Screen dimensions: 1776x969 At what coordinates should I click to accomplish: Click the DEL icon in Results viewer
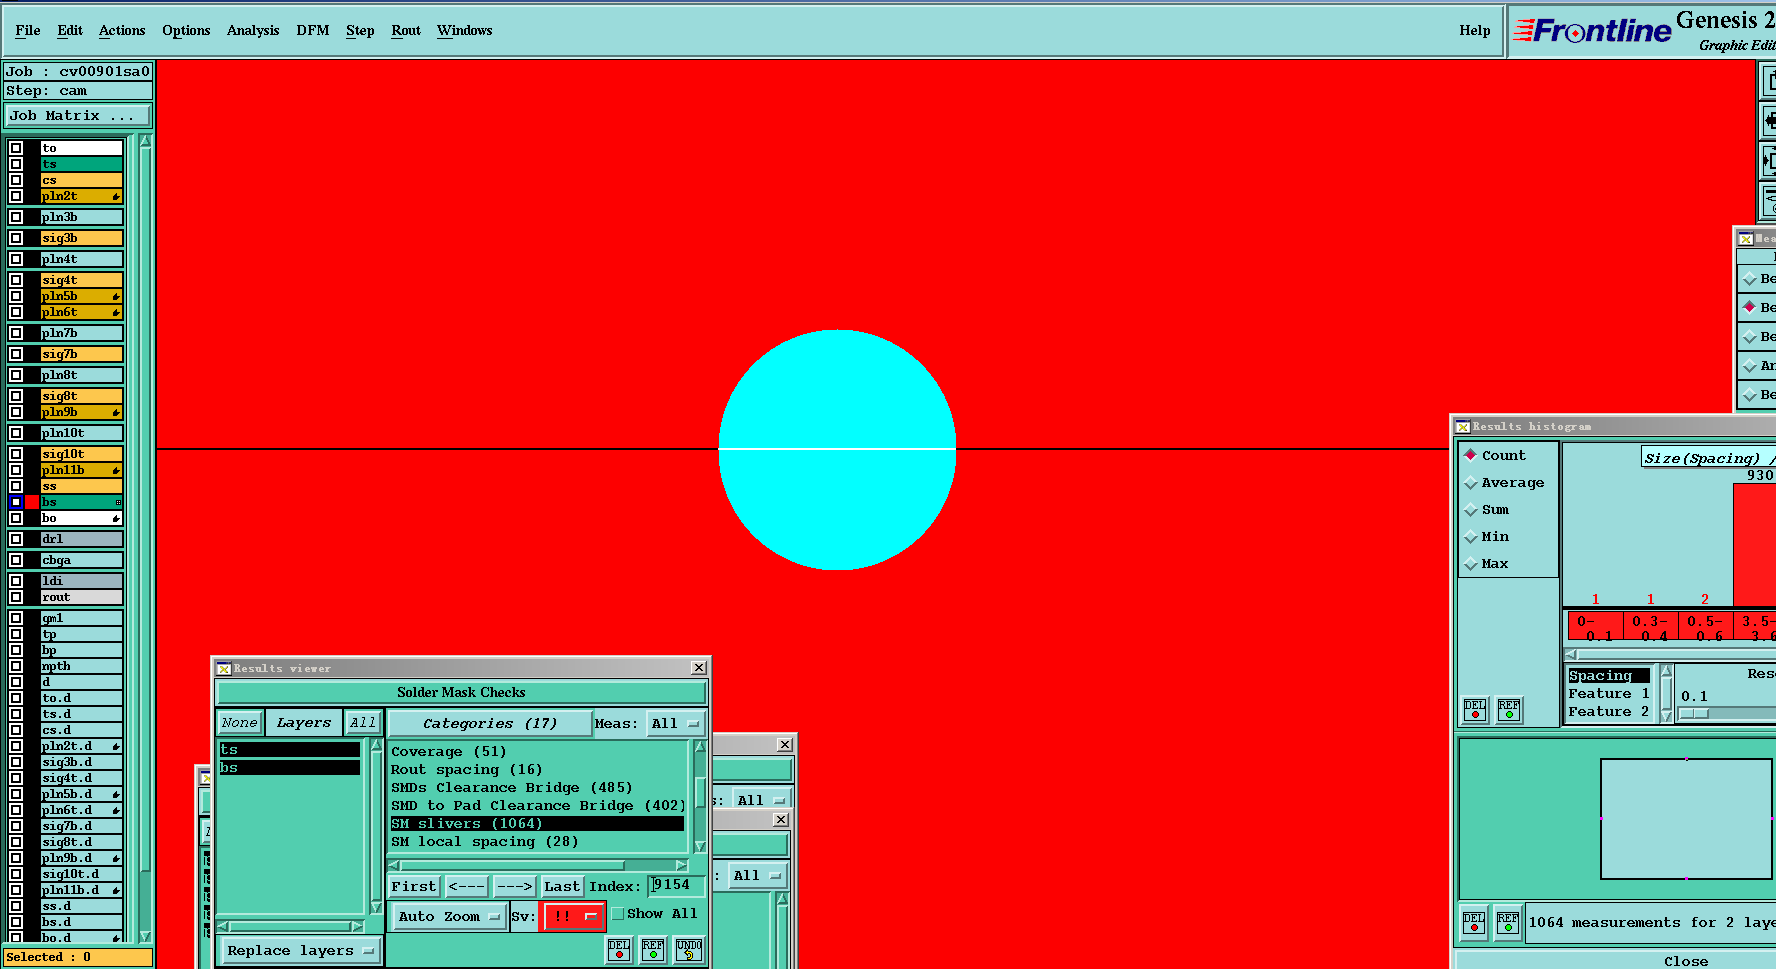tap(619, 950)
